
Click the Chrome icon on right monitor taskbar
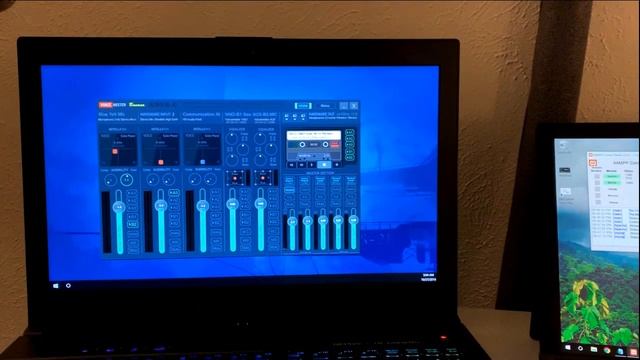tap(607, 350)
